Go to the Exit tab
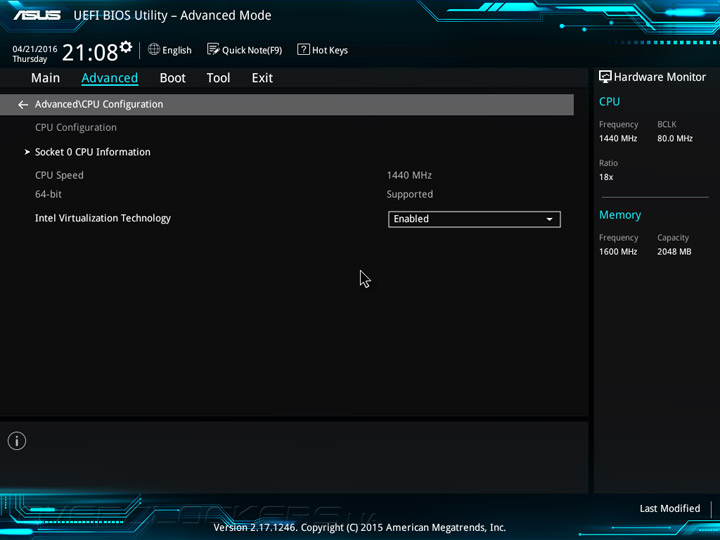 [262, 78]
